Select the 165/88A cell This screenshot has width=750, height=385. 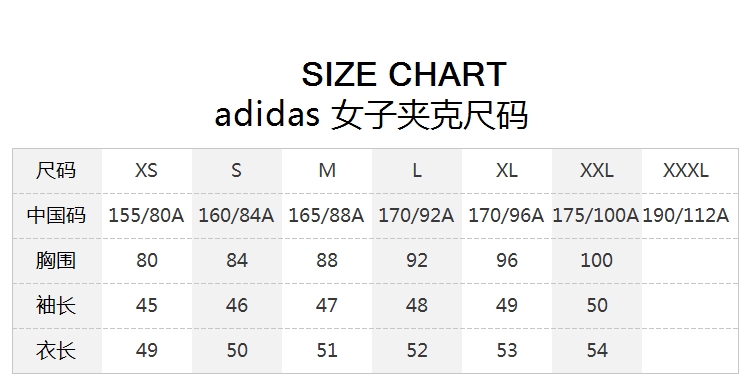click(x=326, y=215)
